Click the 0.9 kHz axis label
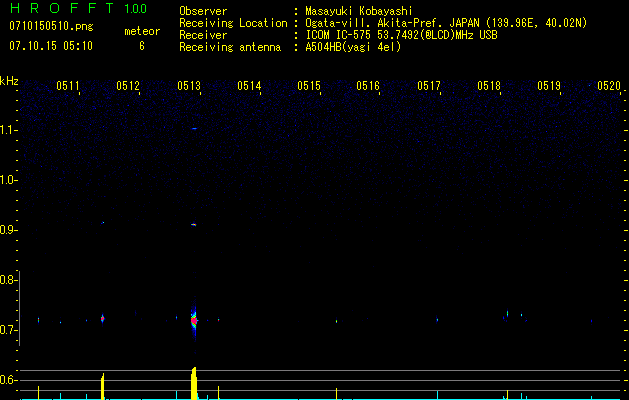Screen dimensions: 629x400 [x=7, y=230]
